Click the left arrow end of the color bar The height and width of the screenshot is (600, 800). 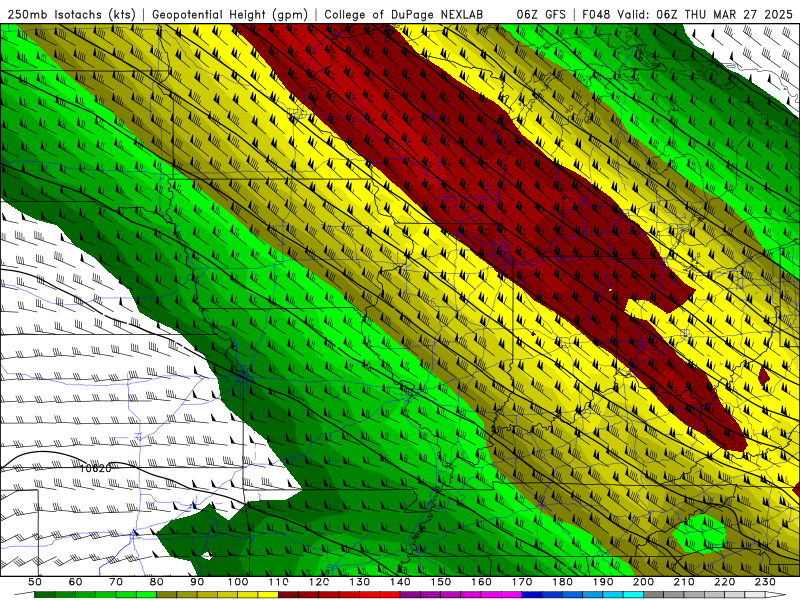[x=24, y=595]
